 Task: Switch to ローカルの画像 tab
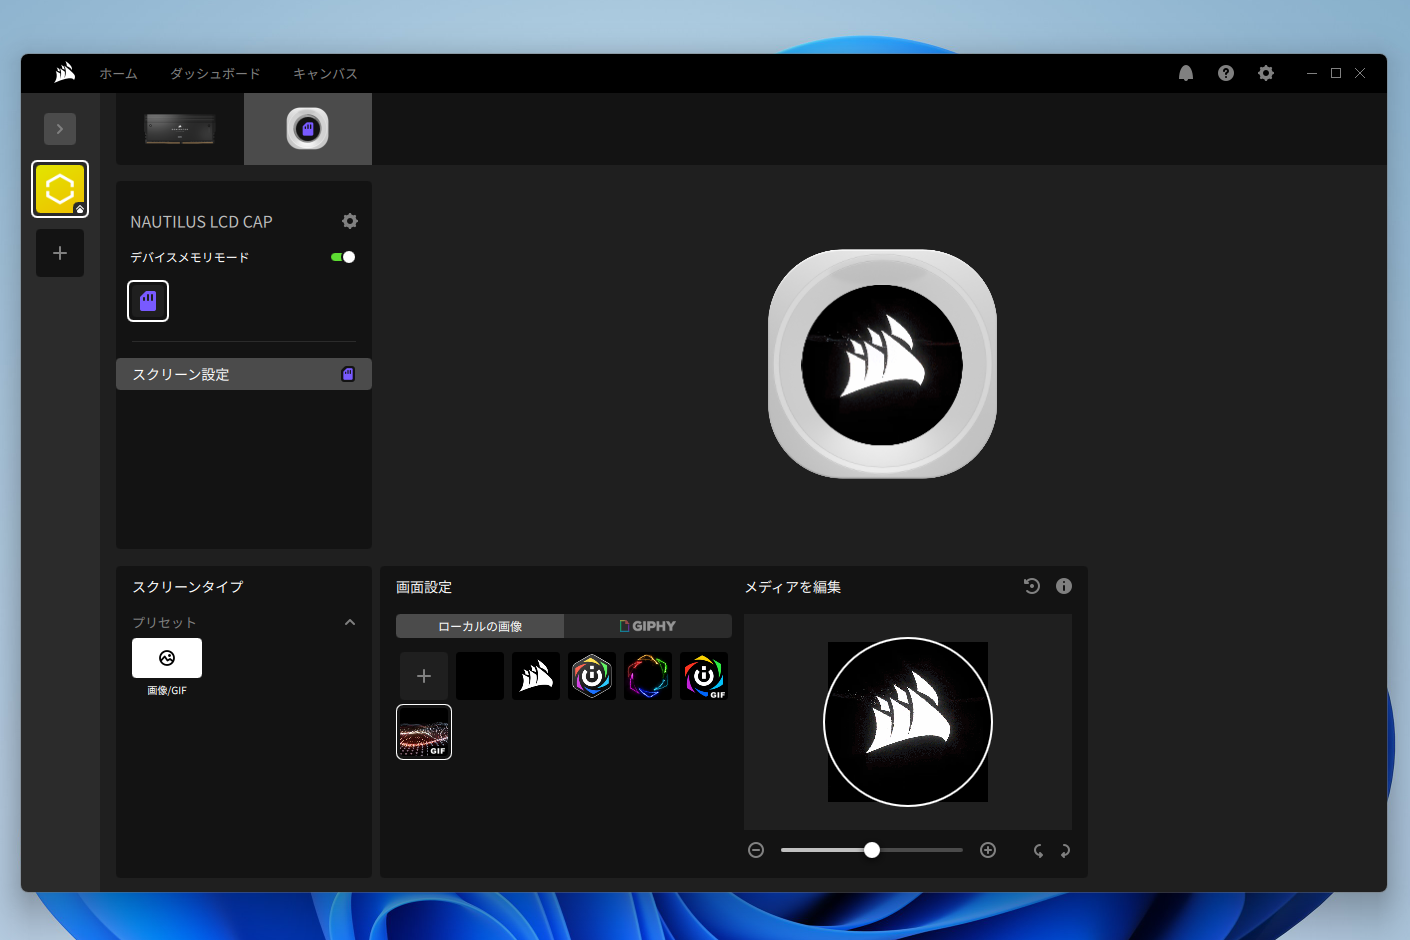click(x=480, y=626)
